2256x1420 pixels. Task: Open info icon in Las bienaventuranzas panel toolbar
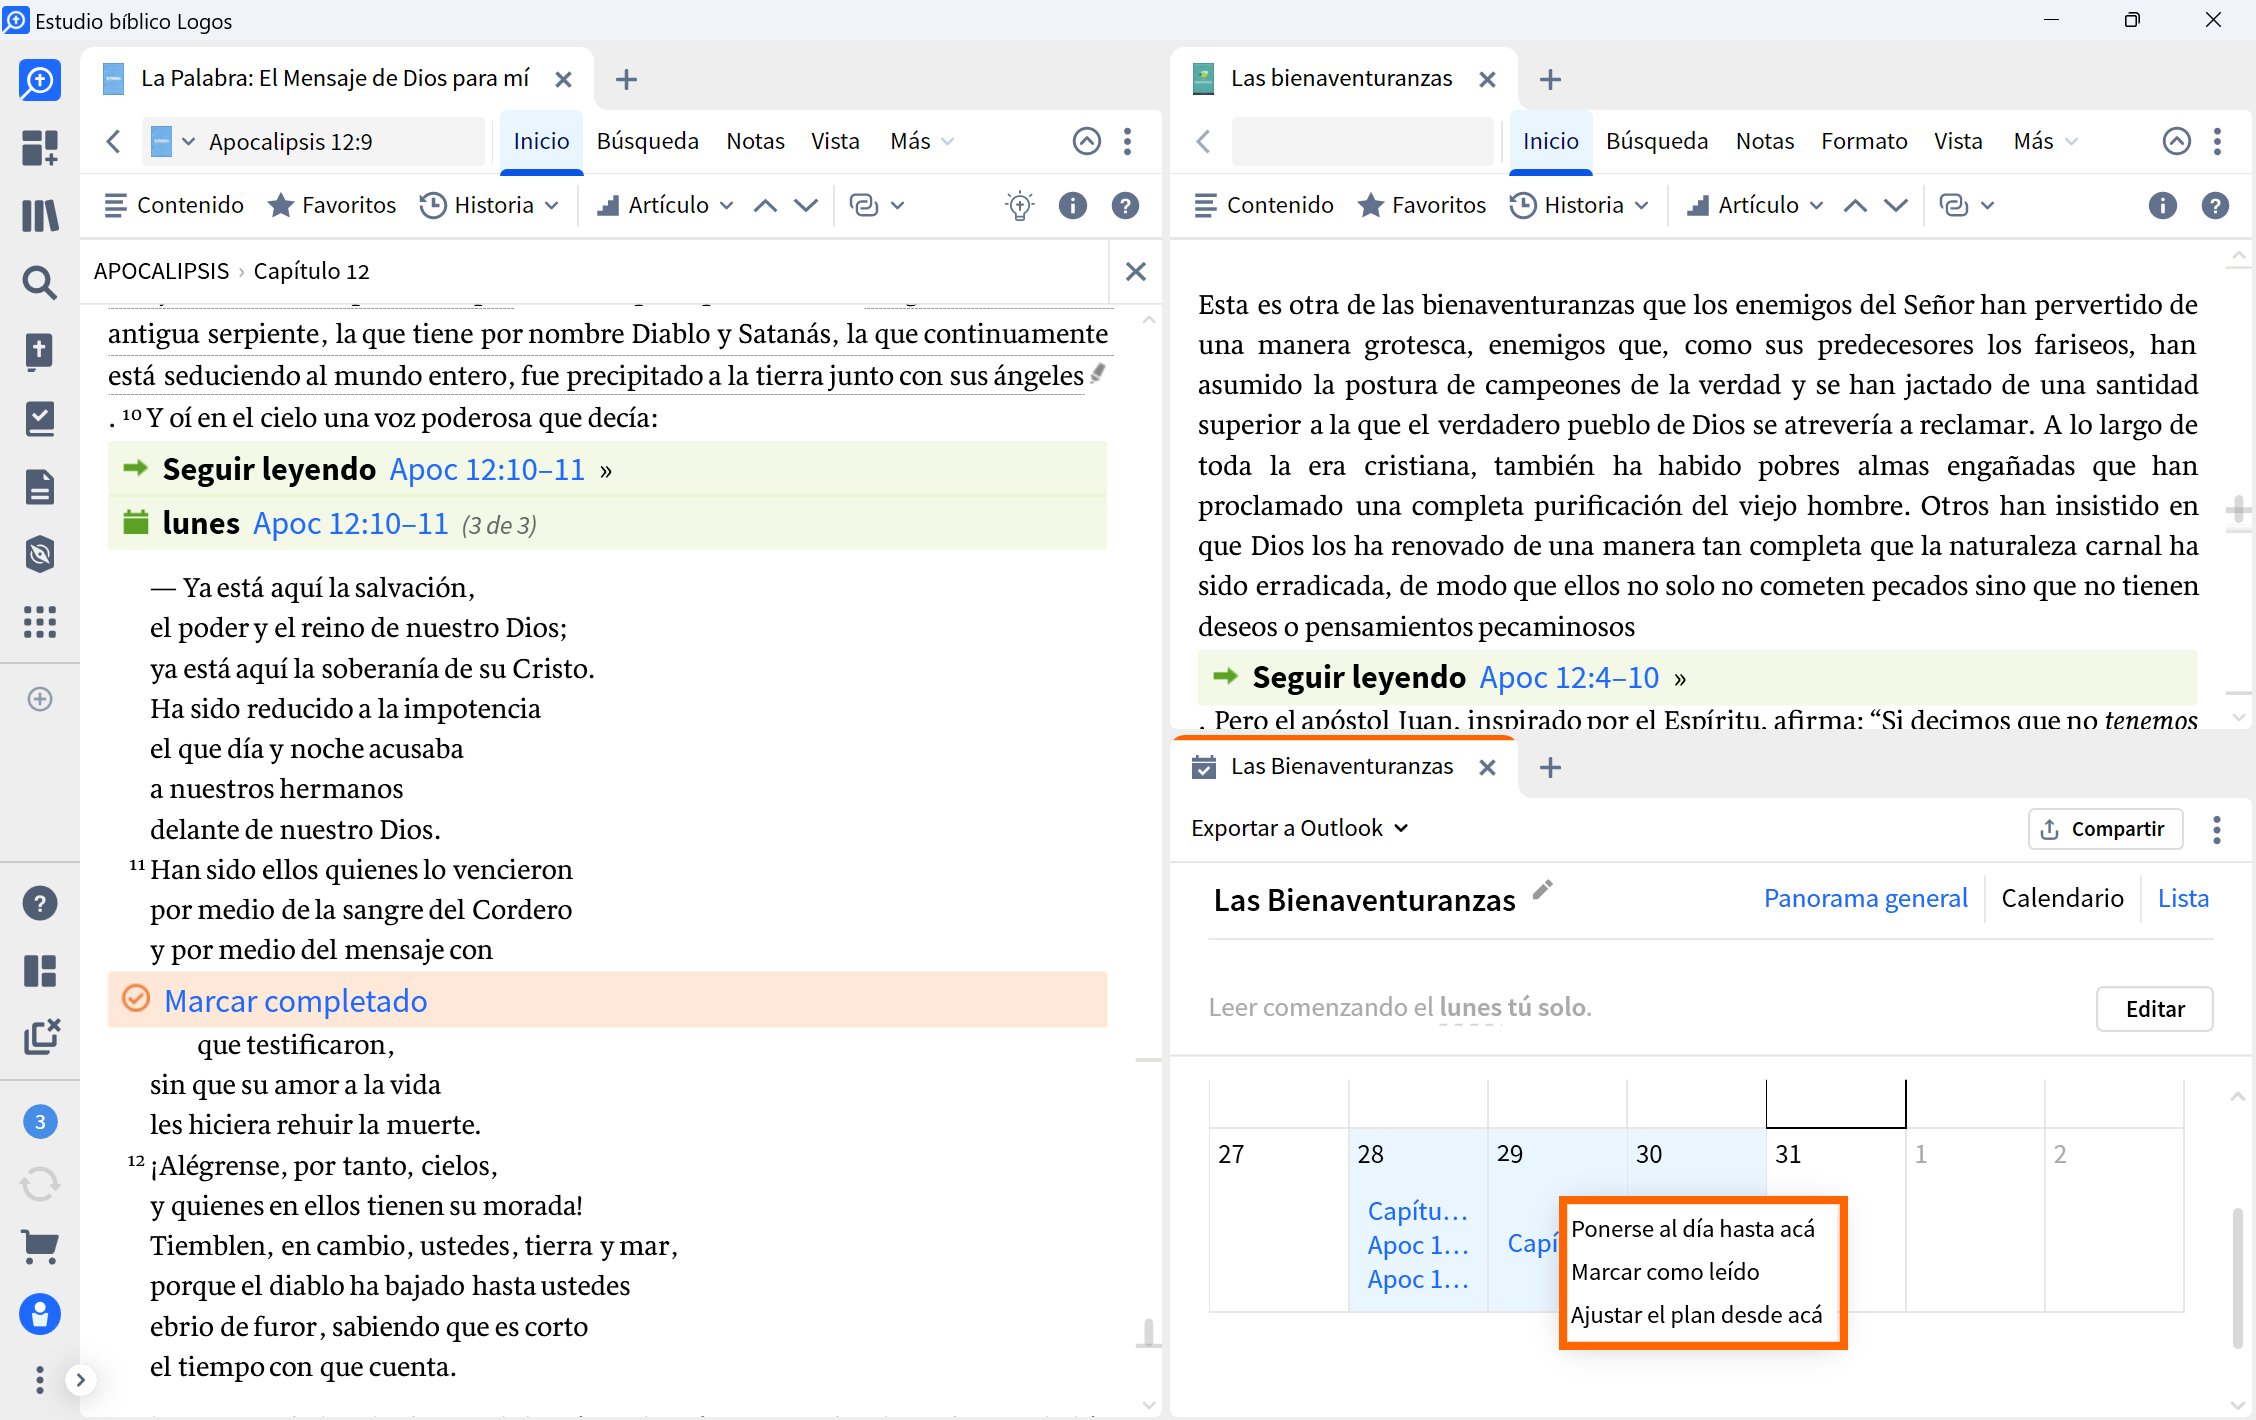2162,205
